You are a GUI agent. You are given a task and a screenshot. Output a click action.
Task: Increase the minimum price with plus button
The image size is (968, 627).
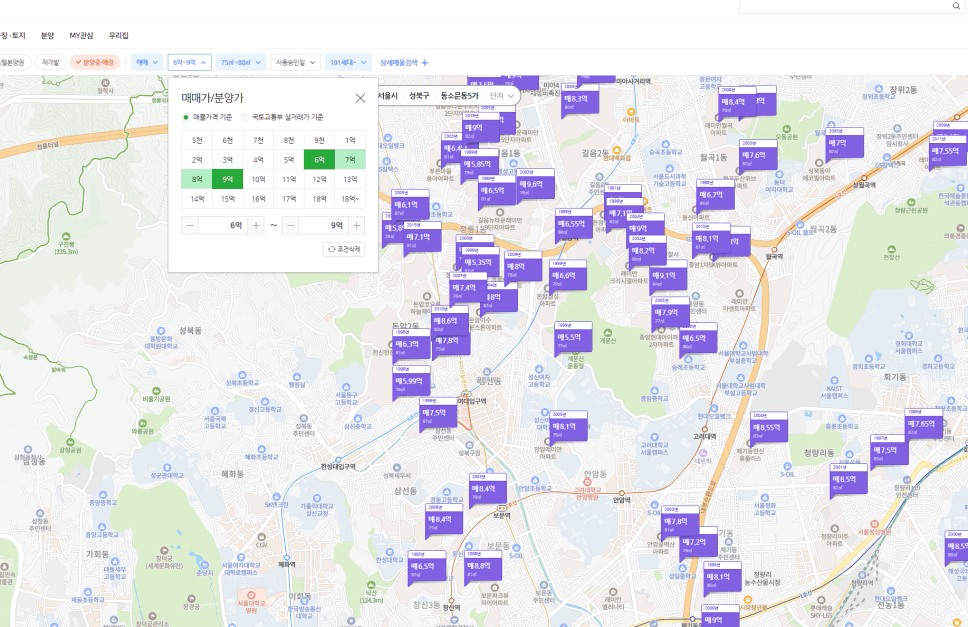[x=256, y=225]
